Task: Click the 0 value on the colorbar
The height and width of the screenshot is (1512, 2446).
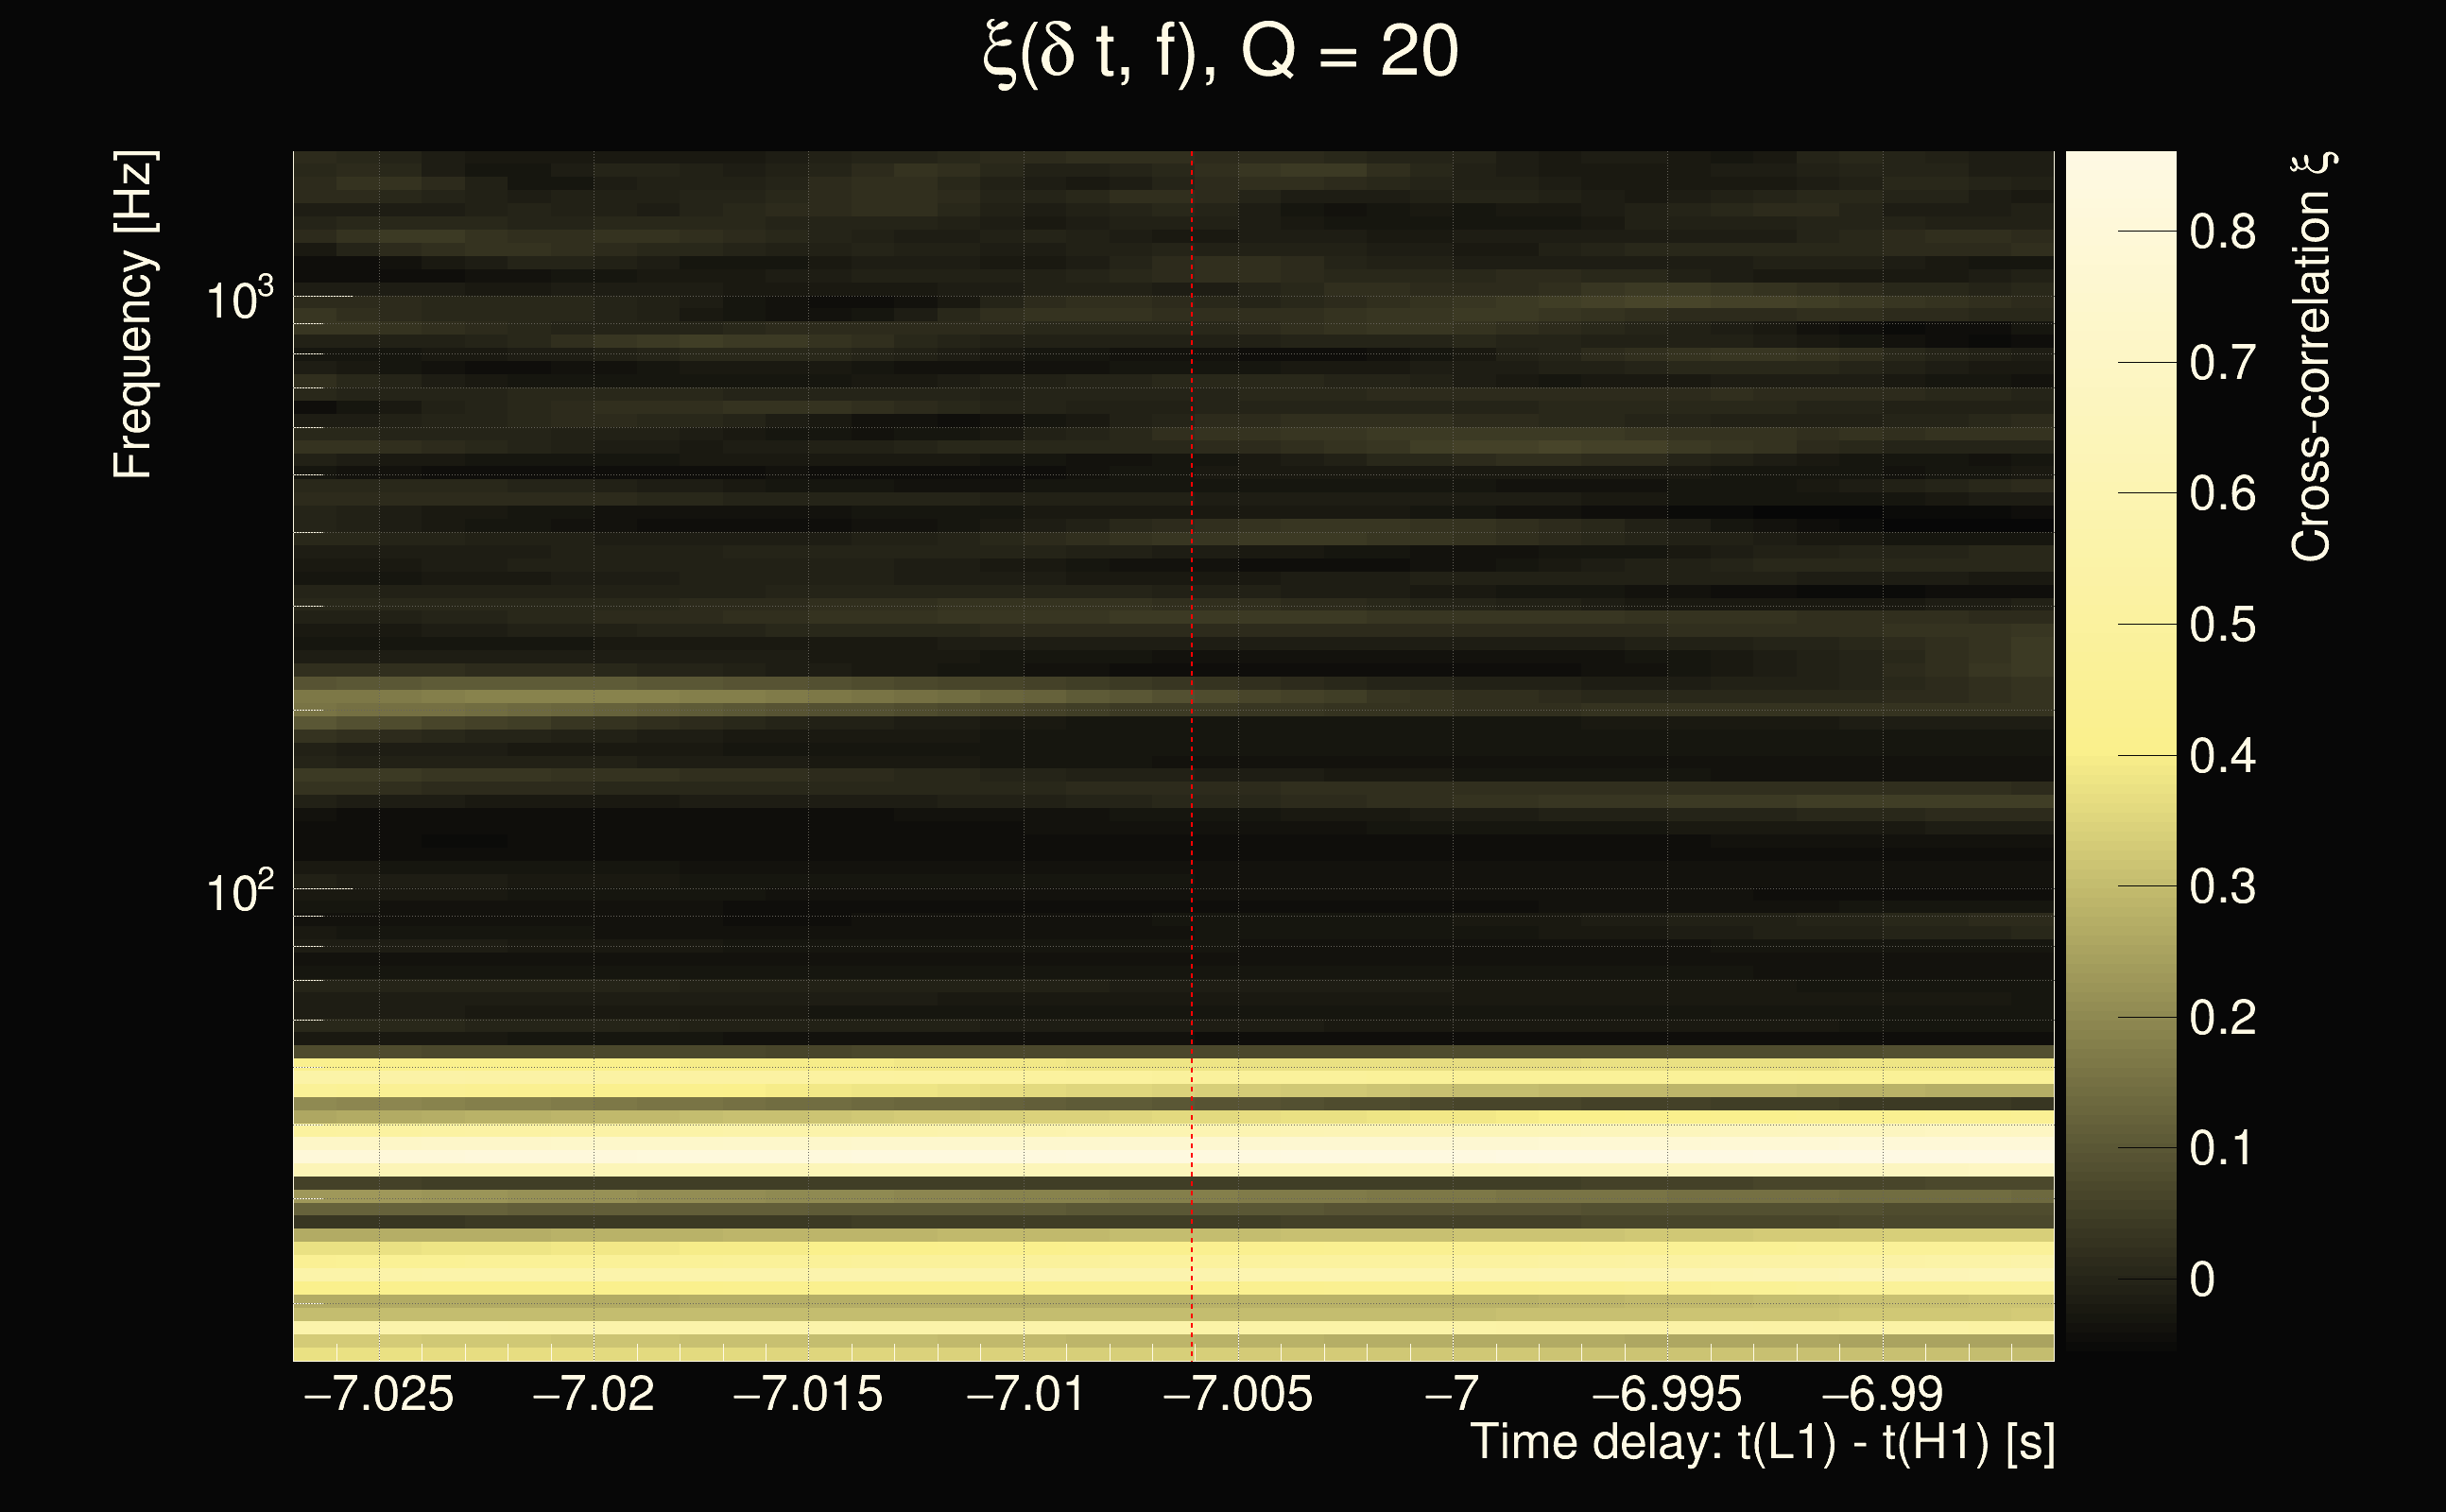Action: tap(2202, 1280)
